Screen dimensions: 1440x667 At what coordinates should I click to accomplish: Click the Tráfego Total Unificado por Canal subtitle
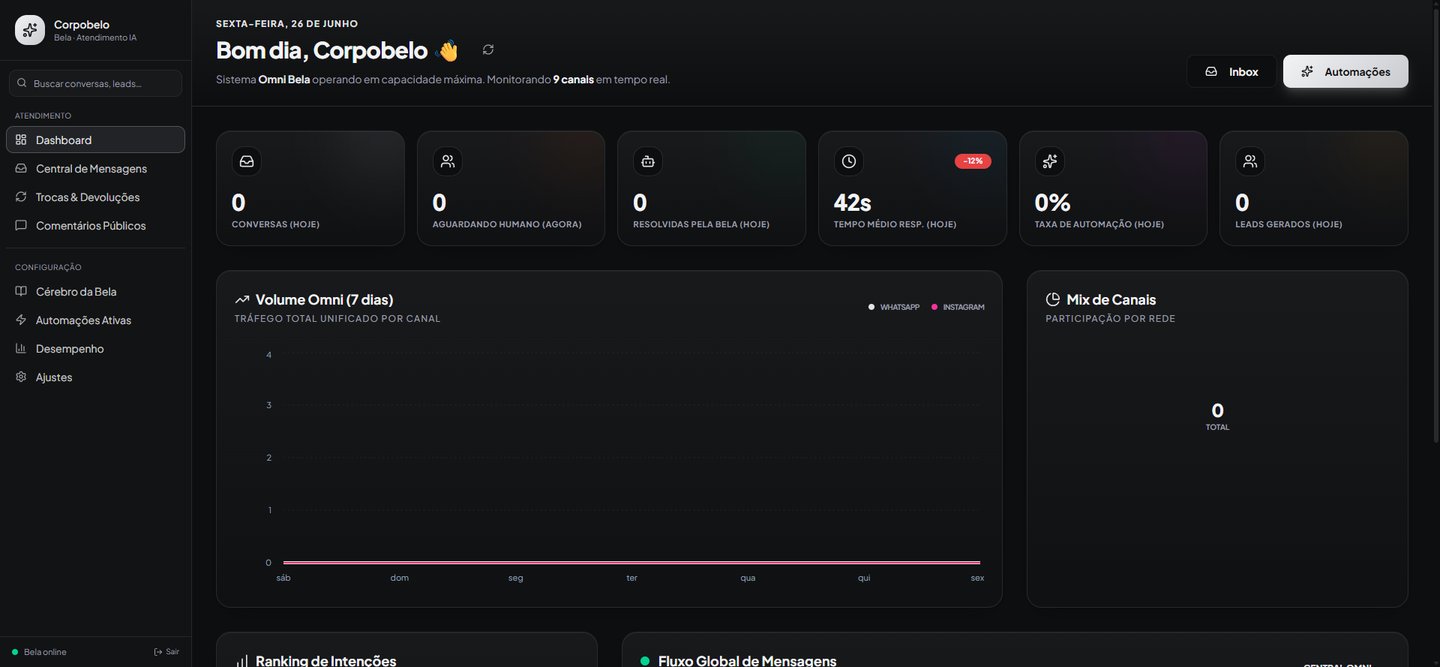point(338,318)
